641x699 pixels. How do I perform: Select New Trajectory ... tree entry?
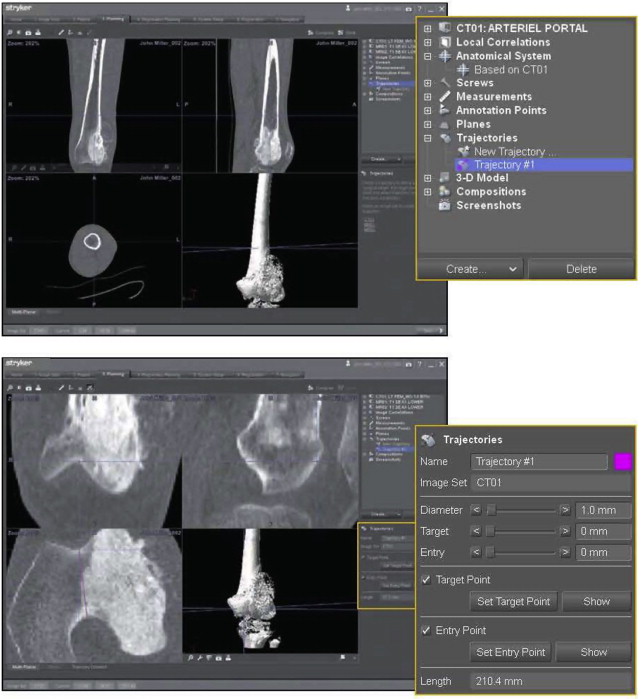[515, 151]
